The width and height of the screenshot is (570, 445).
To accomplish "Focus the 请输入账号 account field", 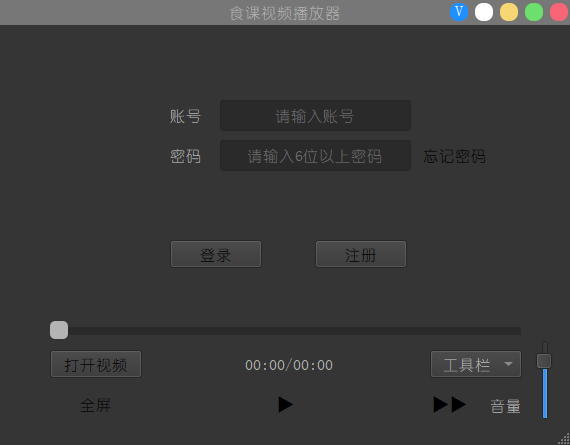I will pyautogui.click(x=315, y=116).
